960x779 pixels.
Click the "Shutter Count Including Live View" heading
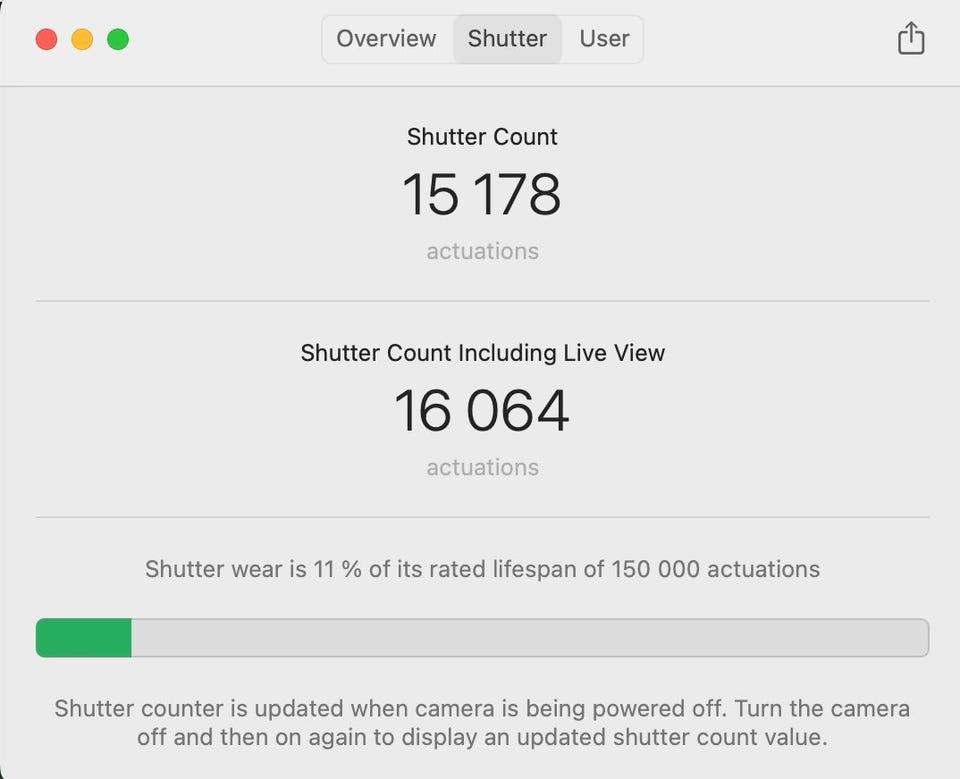[x=482, y=353]
